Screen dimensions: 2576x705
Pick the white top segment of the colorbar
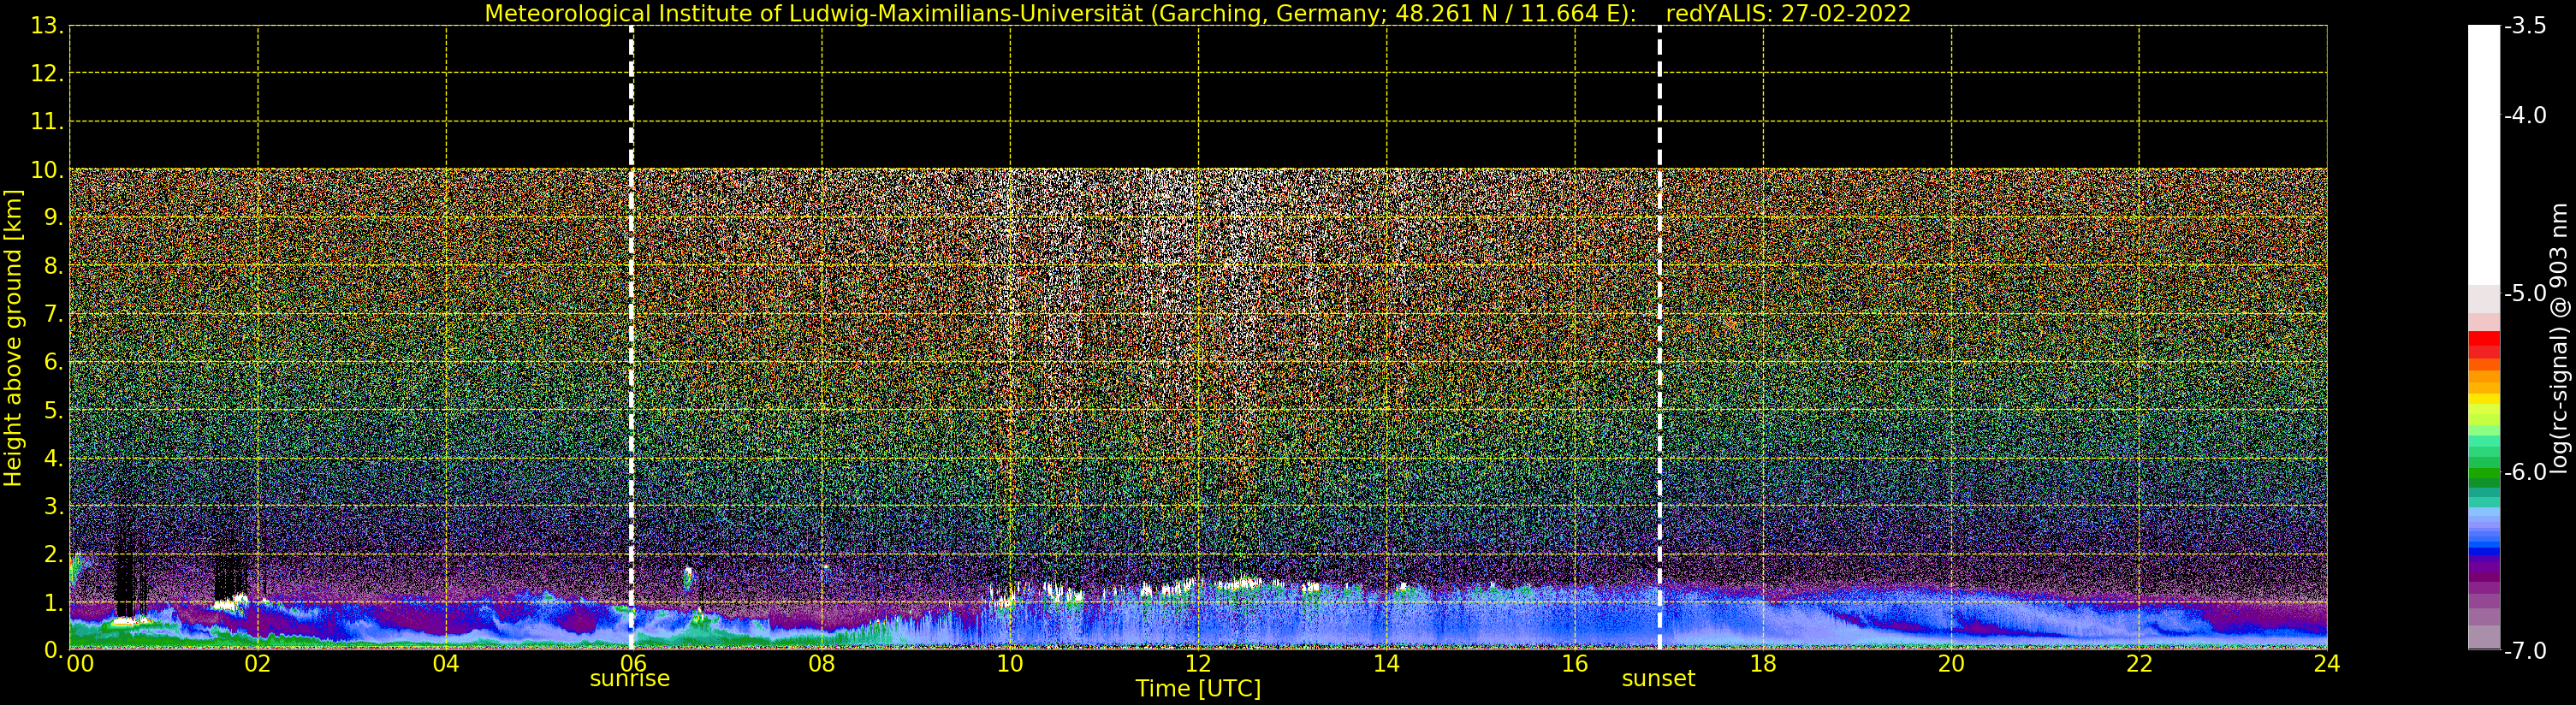click(x=2484, y=155)
